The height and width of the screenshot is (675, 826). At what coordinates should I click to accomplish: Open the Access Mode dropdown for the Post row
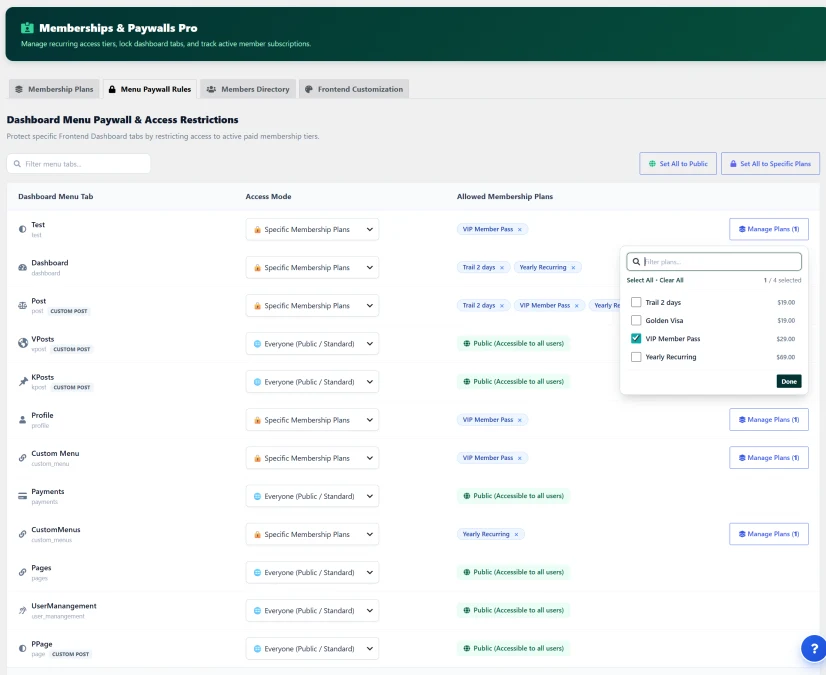click(x=312, y=306)
